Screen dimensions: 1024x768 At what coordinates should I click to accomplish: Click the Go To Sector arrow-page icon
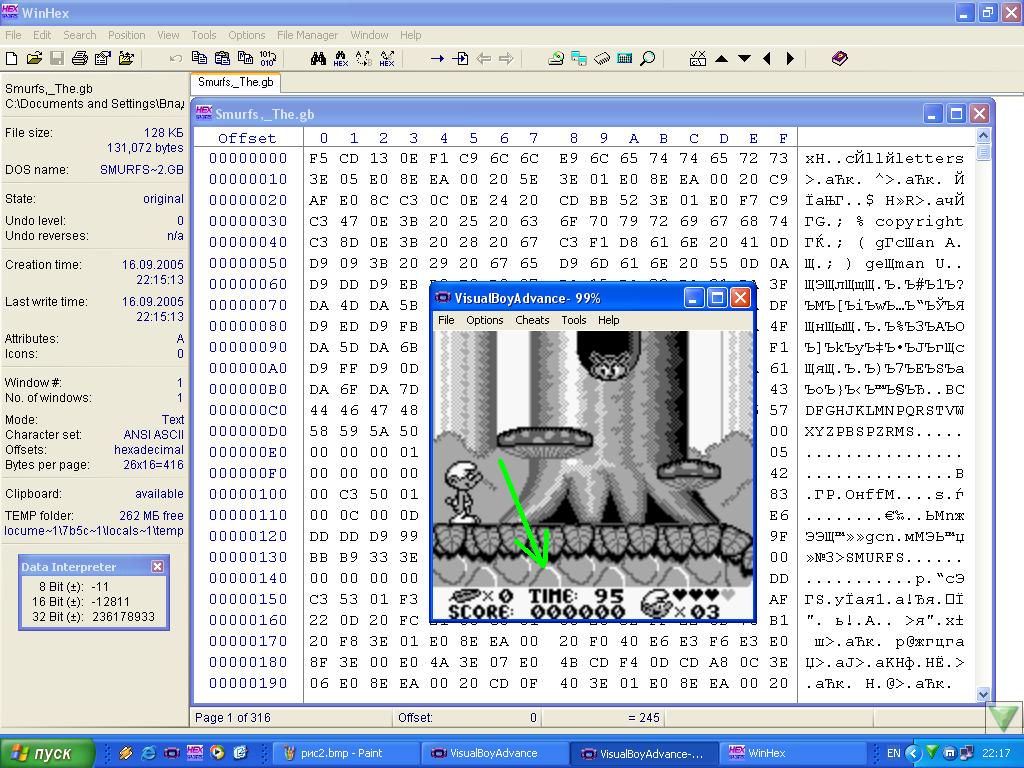(460, 59)
